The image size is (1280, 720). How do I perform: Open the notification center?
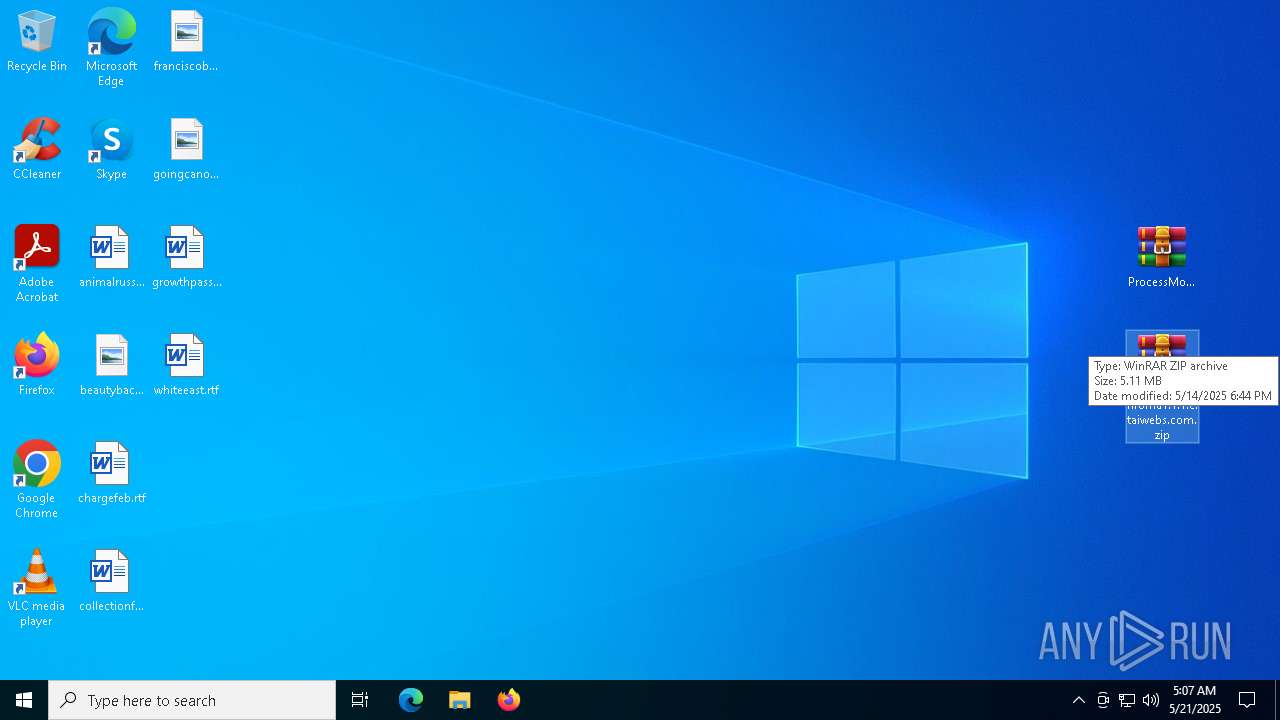point(1247,700)
